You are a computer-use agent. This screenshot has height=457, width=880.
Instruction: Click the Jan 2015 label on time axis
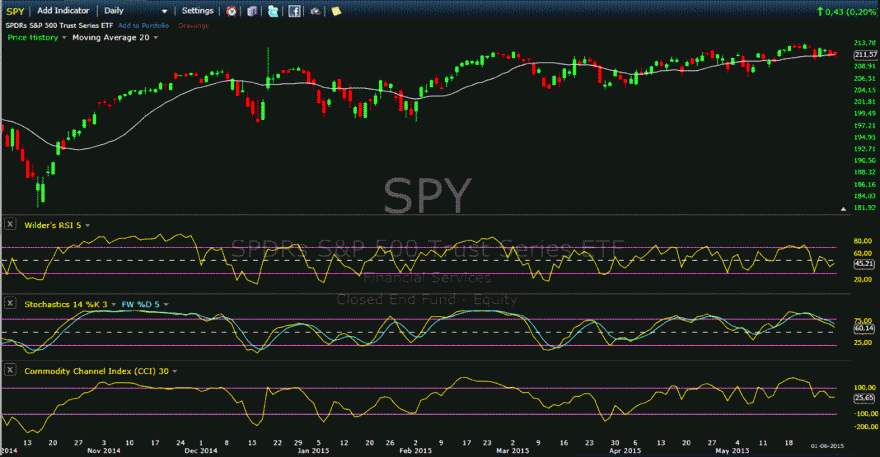[313, 450]
